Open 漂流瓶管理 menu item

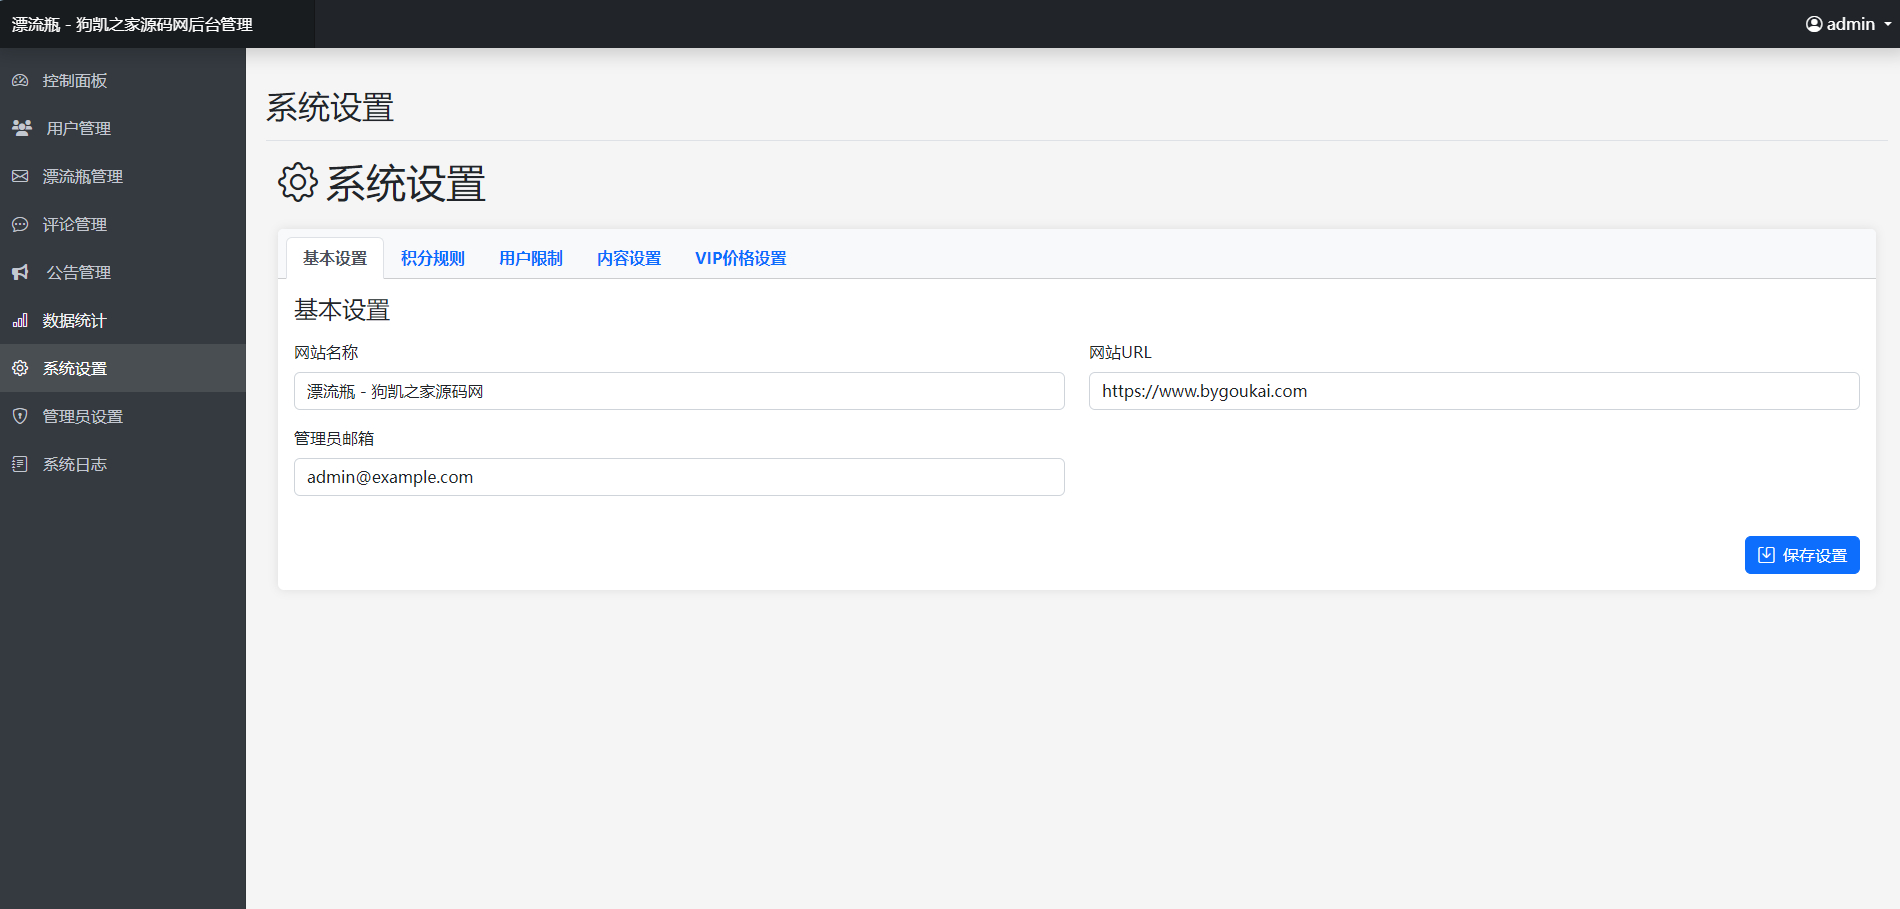click(x=123, y=176)
